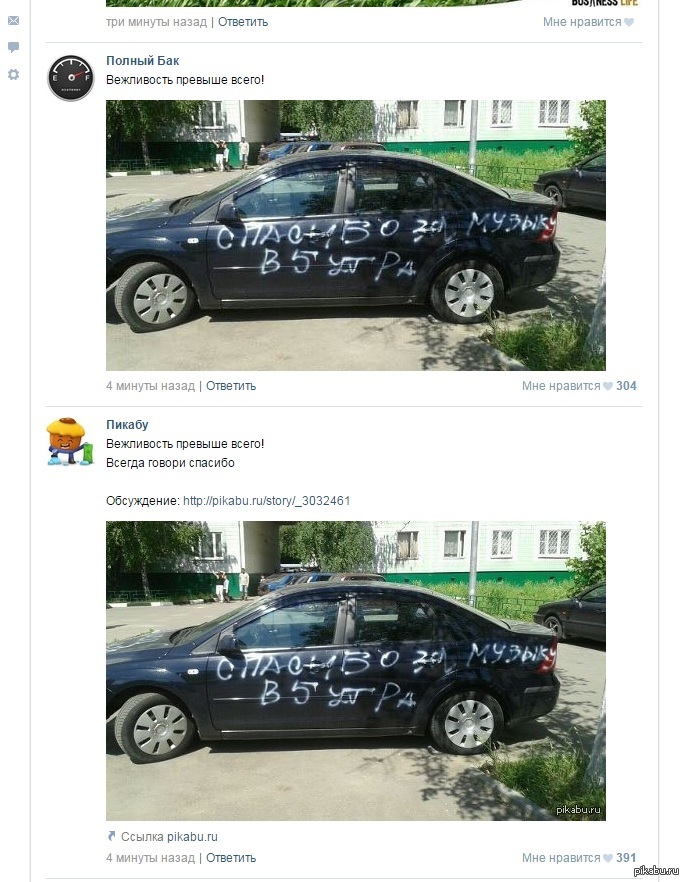This screenshot has height=882, width=684.
Task: Click heart icon next to 391 likes
Action: pos(608,858)
